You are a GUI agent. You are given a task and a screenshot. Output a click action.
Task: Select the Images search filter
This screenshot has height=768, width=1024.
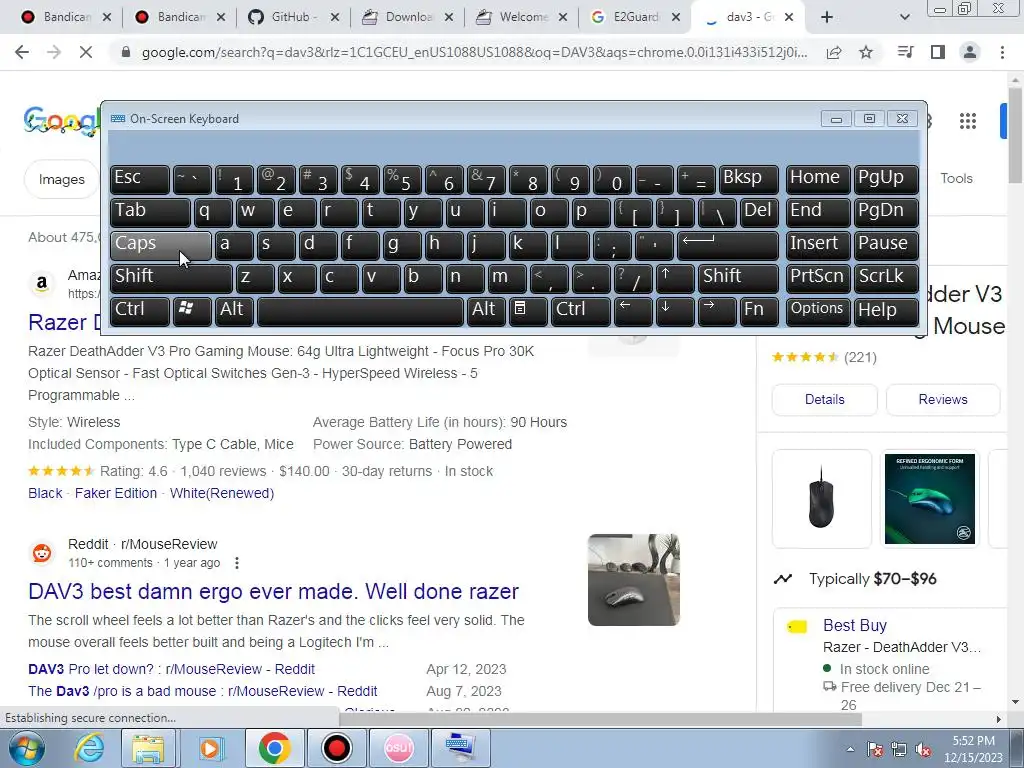61,179
